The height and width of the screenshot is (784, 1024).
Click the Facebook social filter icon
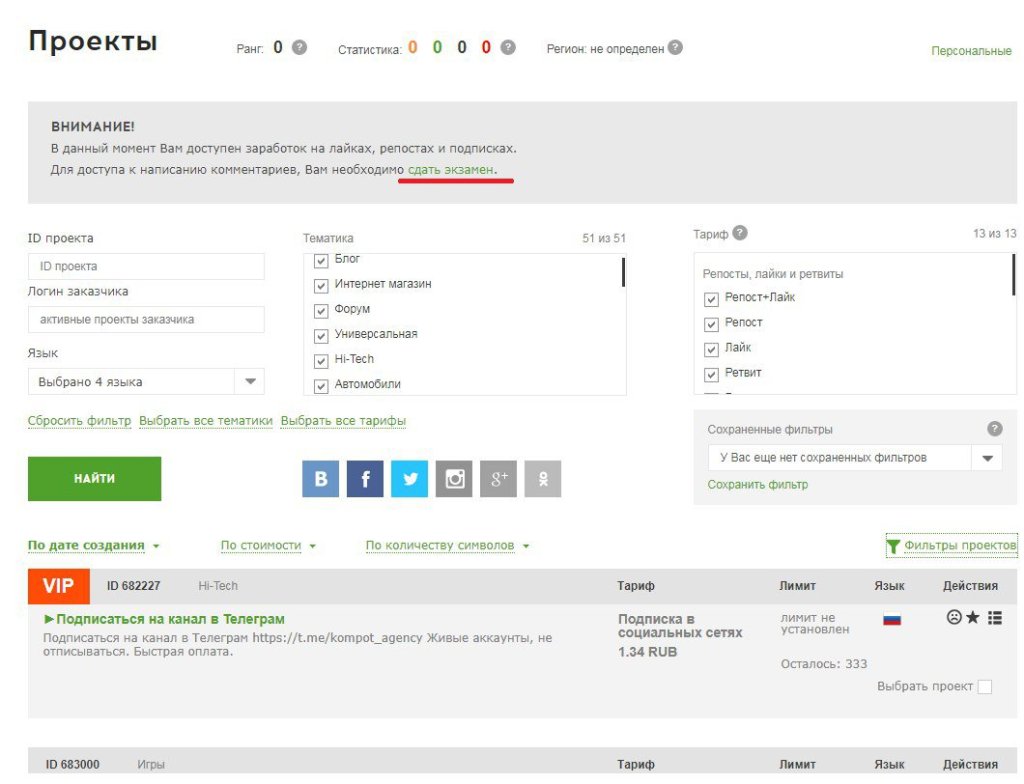tap(365, 479)
